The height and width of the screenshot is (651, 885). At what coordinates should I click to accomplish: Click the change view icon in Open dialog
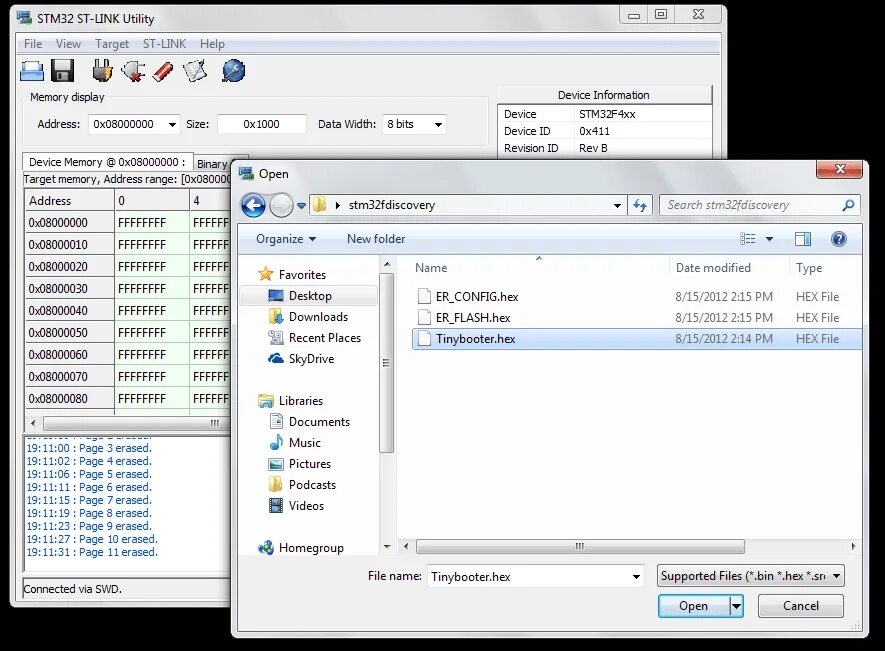(748, 239)
